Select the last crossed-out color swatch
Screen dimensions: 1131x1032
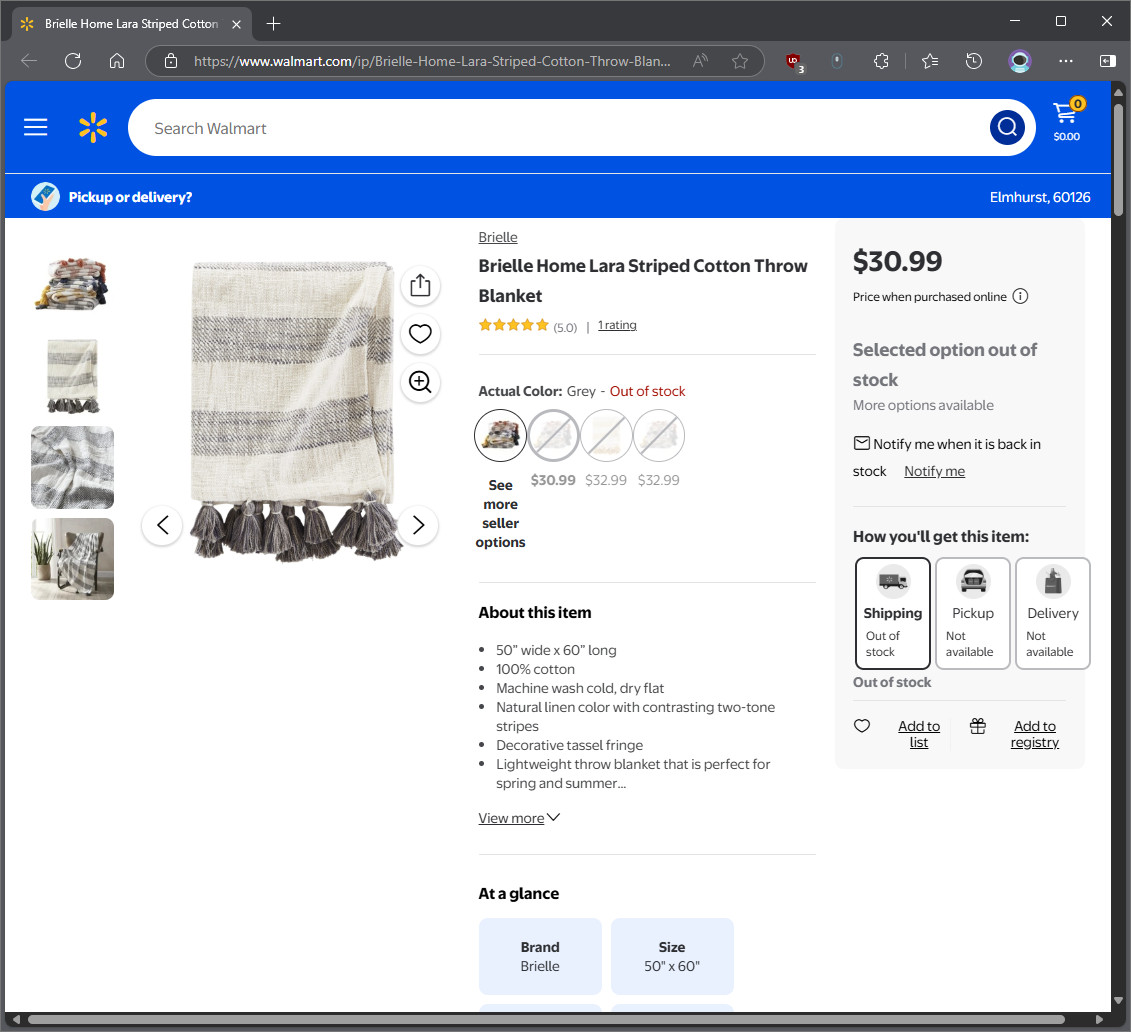click(x=659, y=436)
